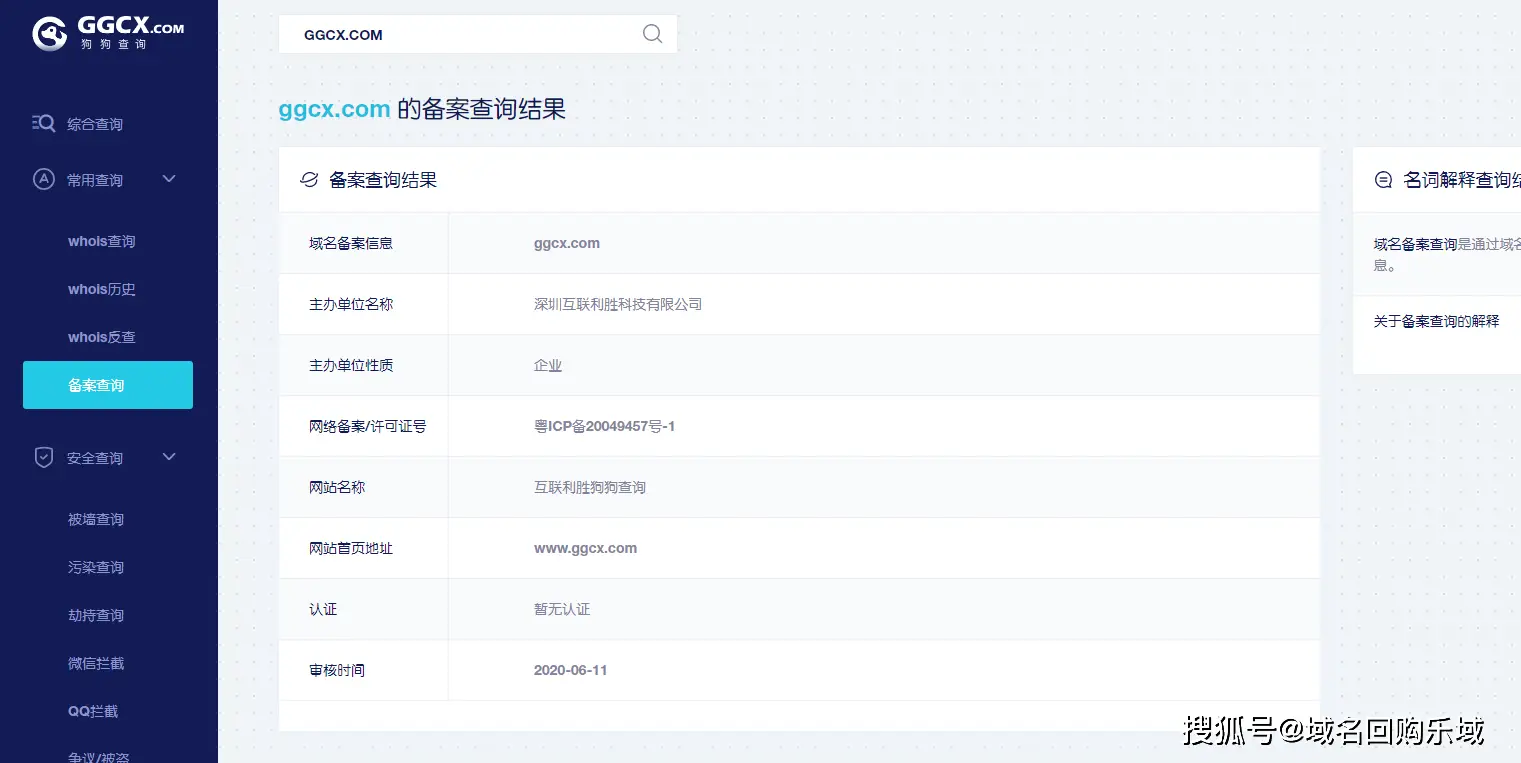This screenshot has height=763, width=1521.
Task: Click the 综合查询 list-search icon
Action: coord(44,123)
